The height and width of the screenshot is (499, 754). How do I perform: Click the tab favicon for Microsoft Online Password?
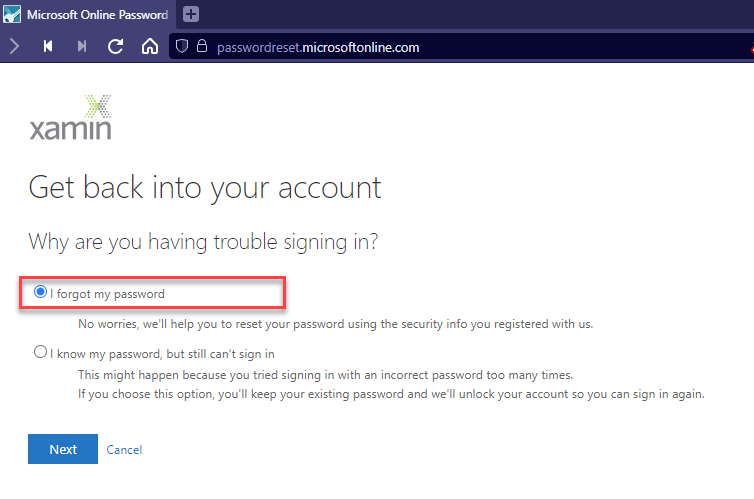tap(12, 14)
